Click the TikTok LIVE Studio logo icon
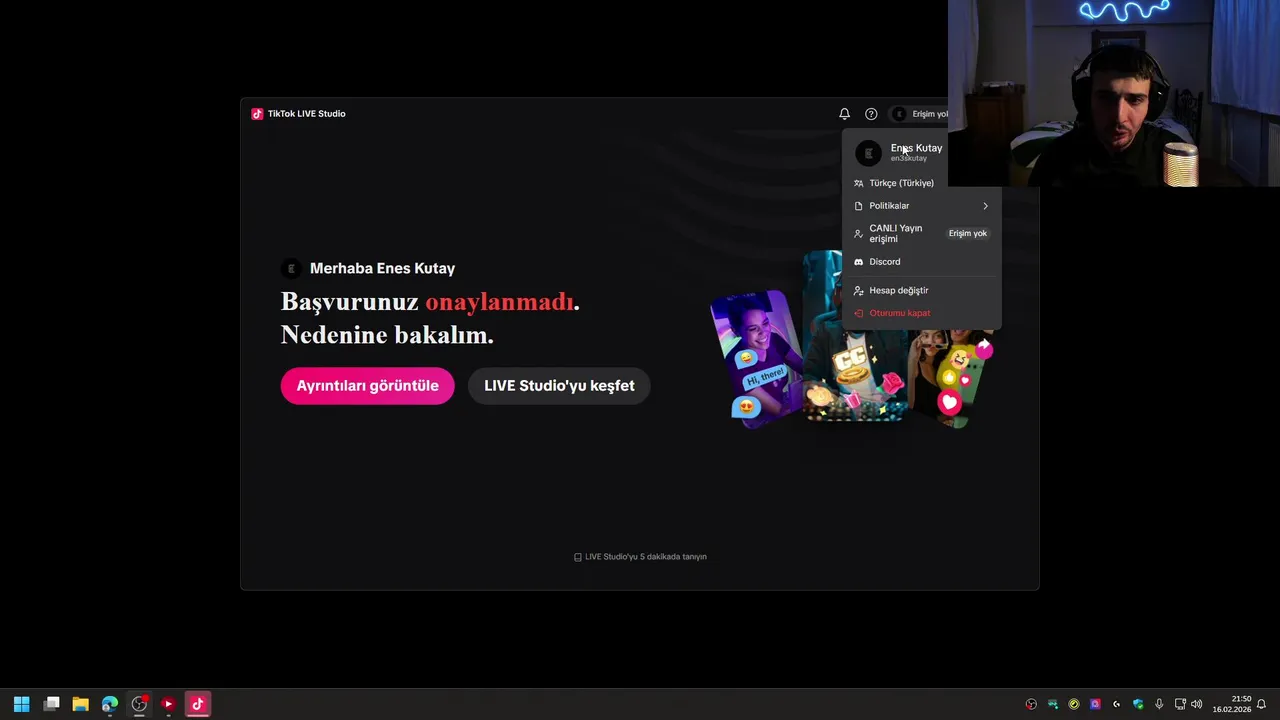 [257, 114]
